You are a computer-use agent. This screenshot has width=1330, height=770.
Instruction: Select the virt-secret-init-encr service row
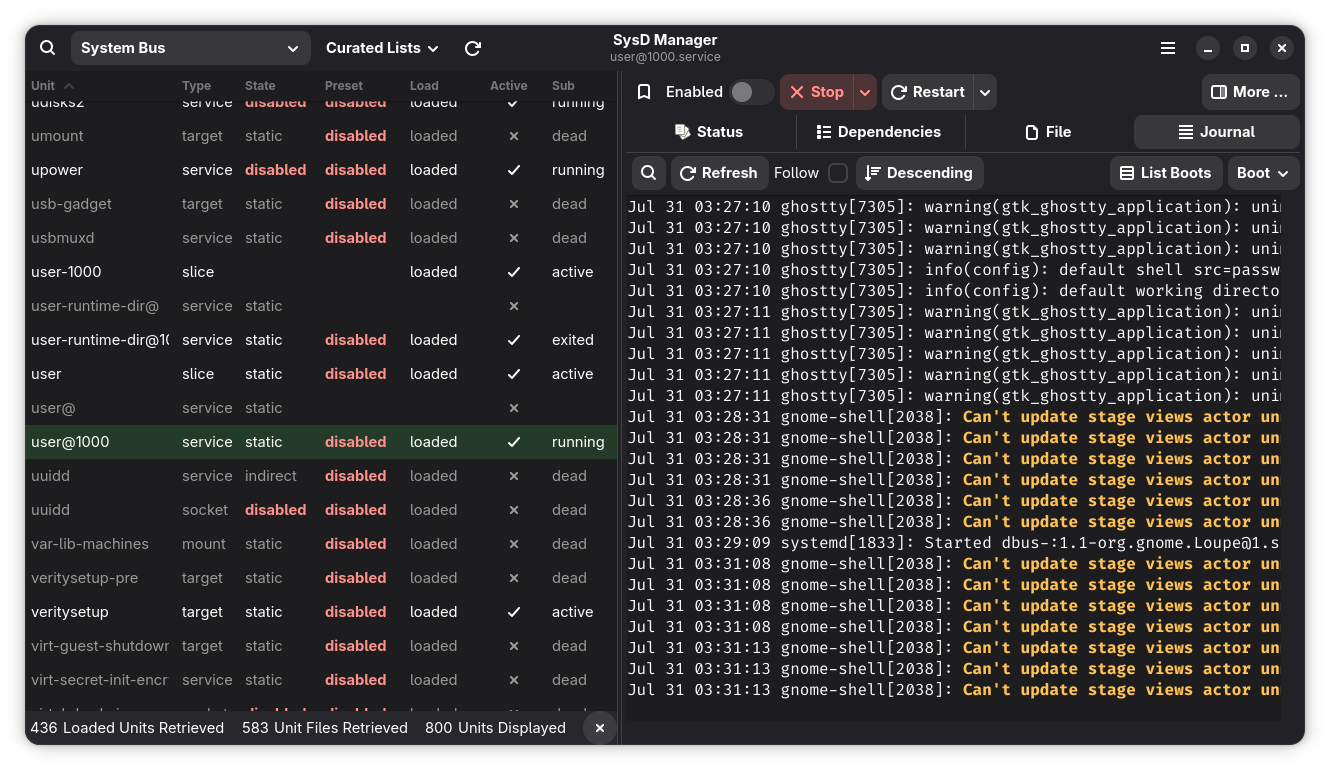320,680
